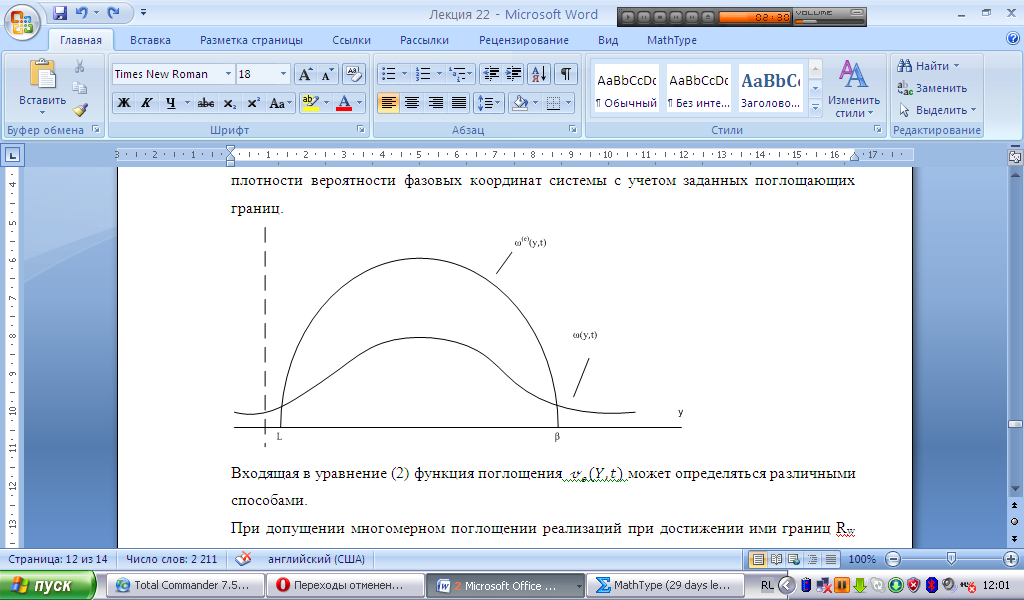Click the Выделить selection button
This screenshot has width=1024, height=600.
(936, 110)
